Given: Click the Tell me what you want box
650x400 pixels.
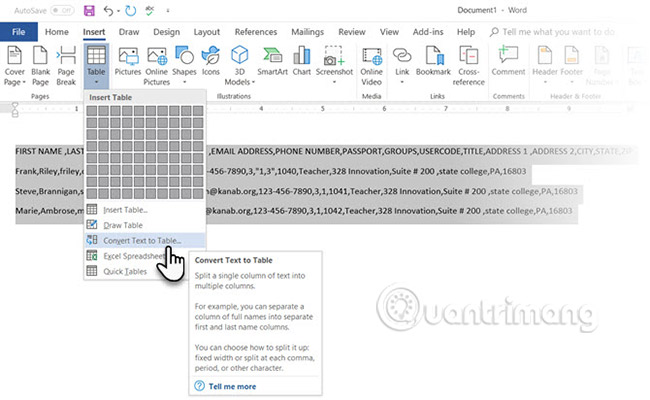Looking at the screenshot, I should coord(552,32).
